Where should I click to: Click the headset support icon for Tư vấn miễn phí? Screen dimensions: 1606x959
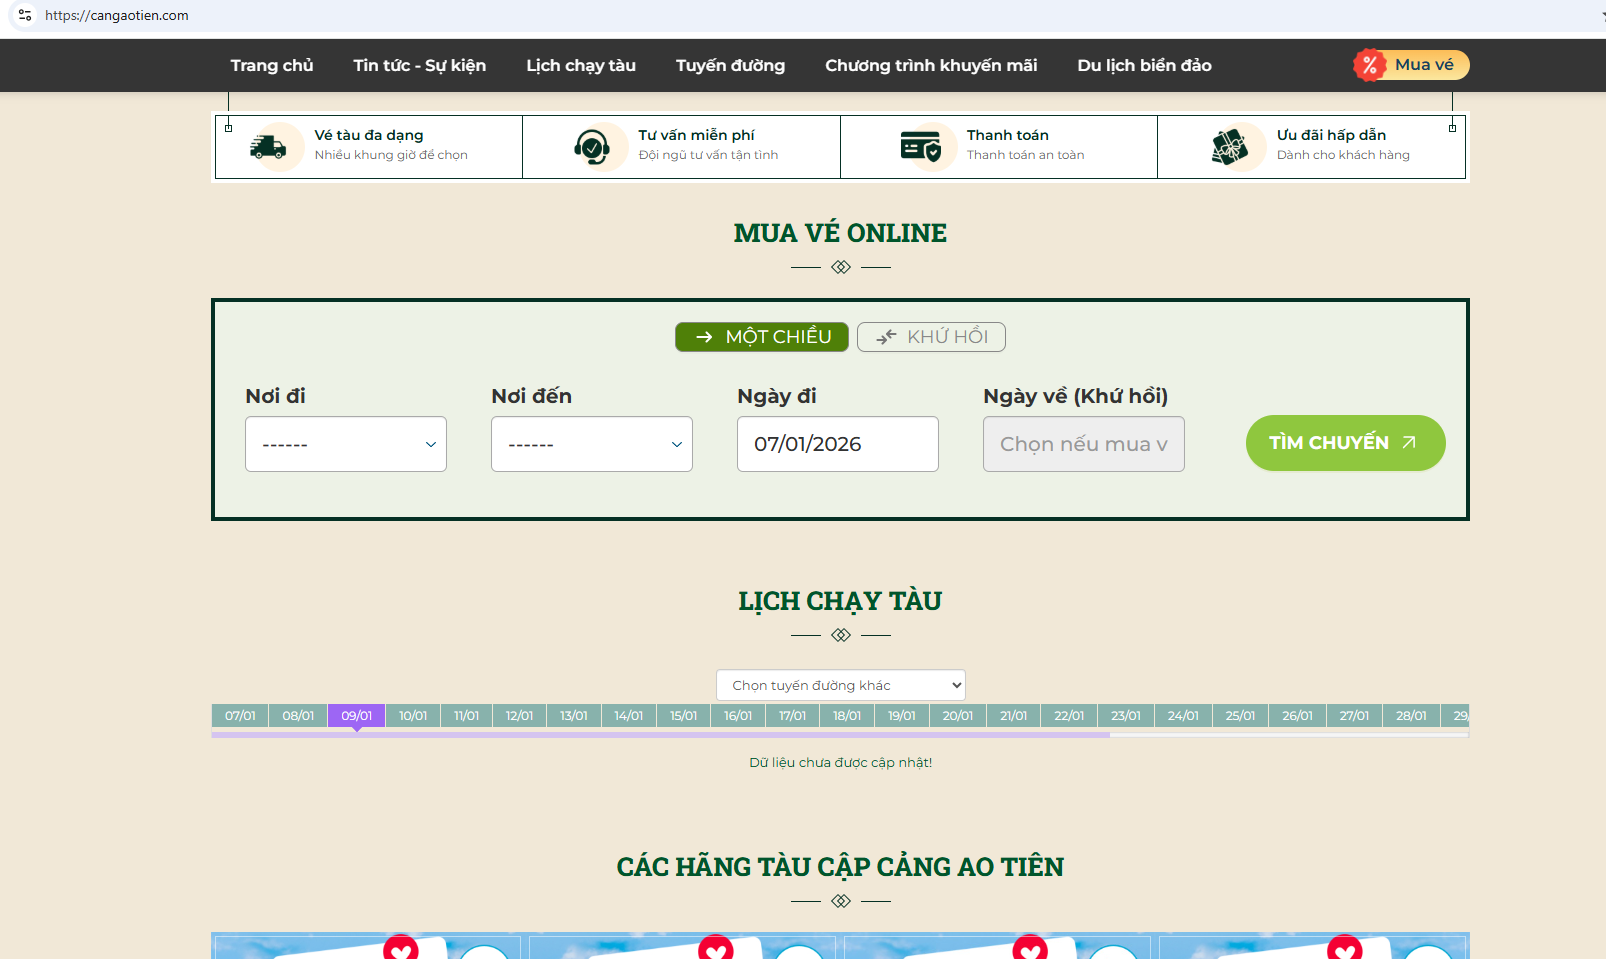(592, 147)
